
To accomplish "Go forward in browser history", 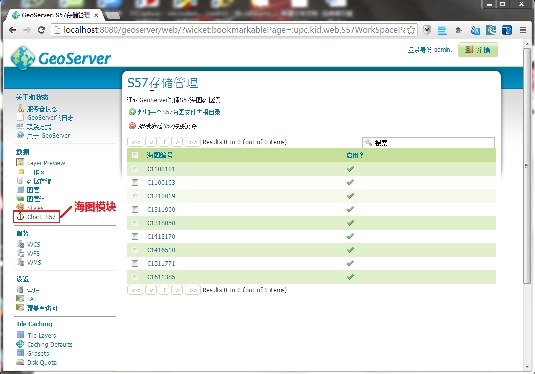I will click(x=27, y=30).
